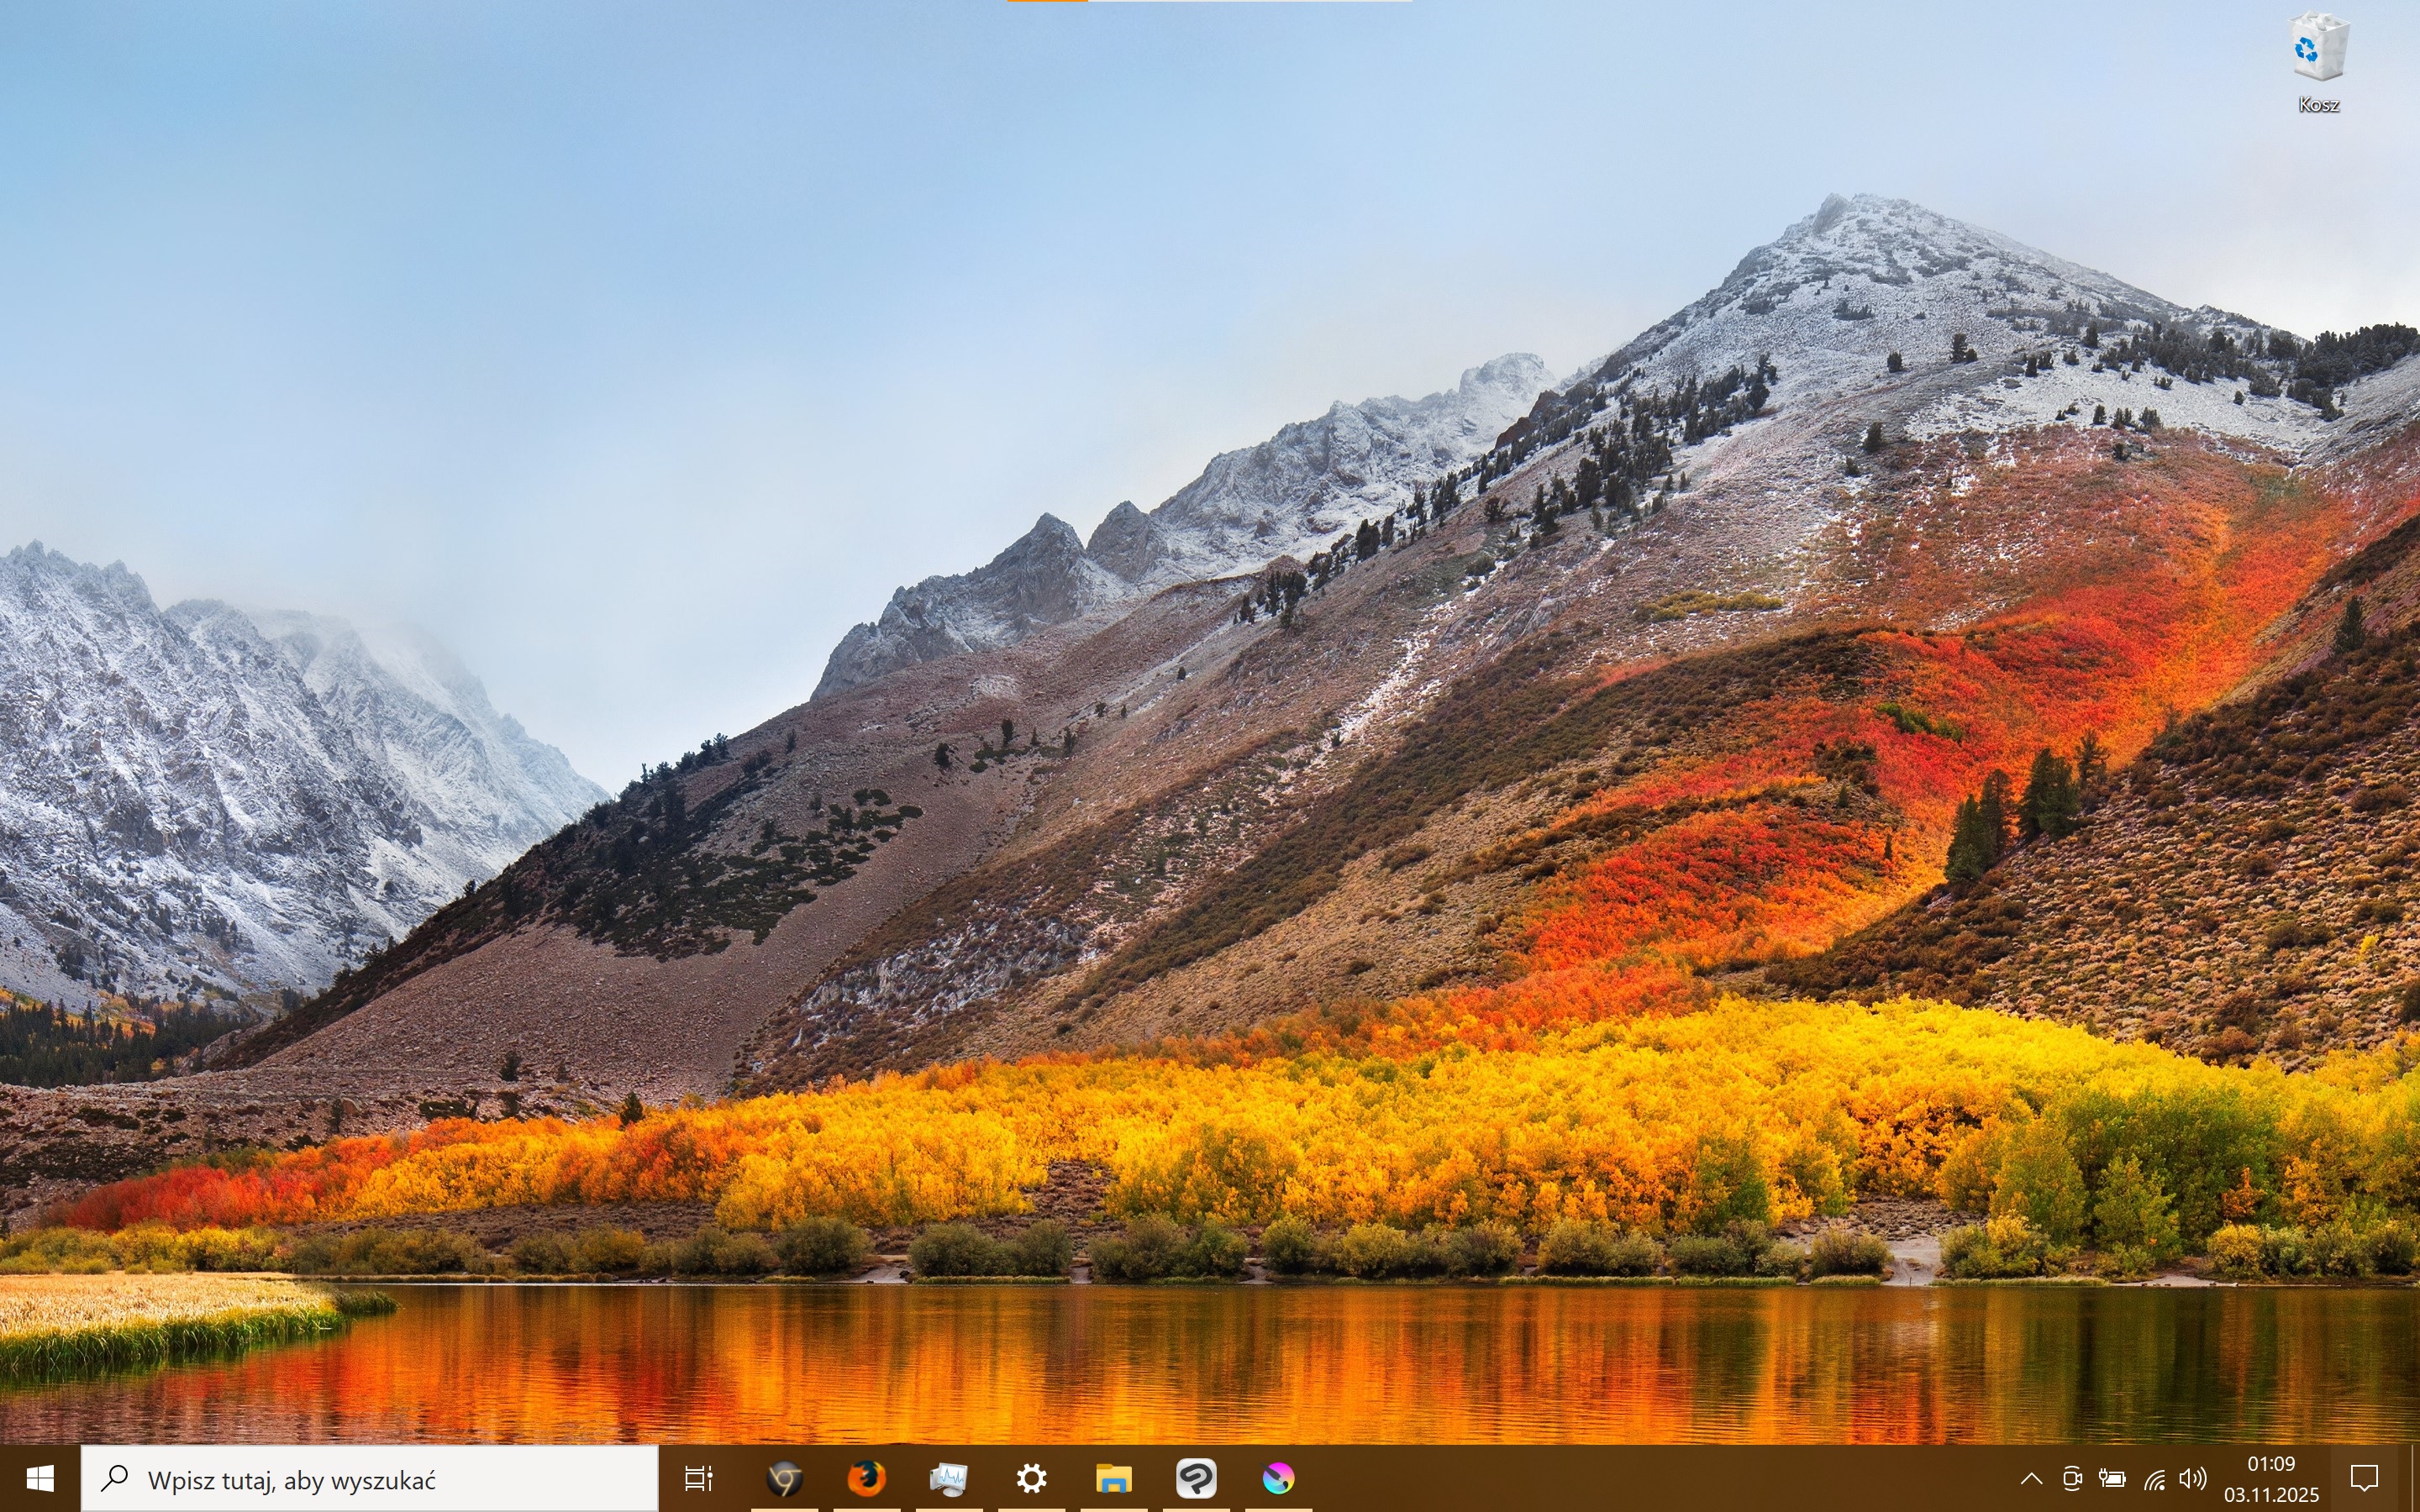Click Show Desktop strip at taskbar edge

pos(2415,1478)
